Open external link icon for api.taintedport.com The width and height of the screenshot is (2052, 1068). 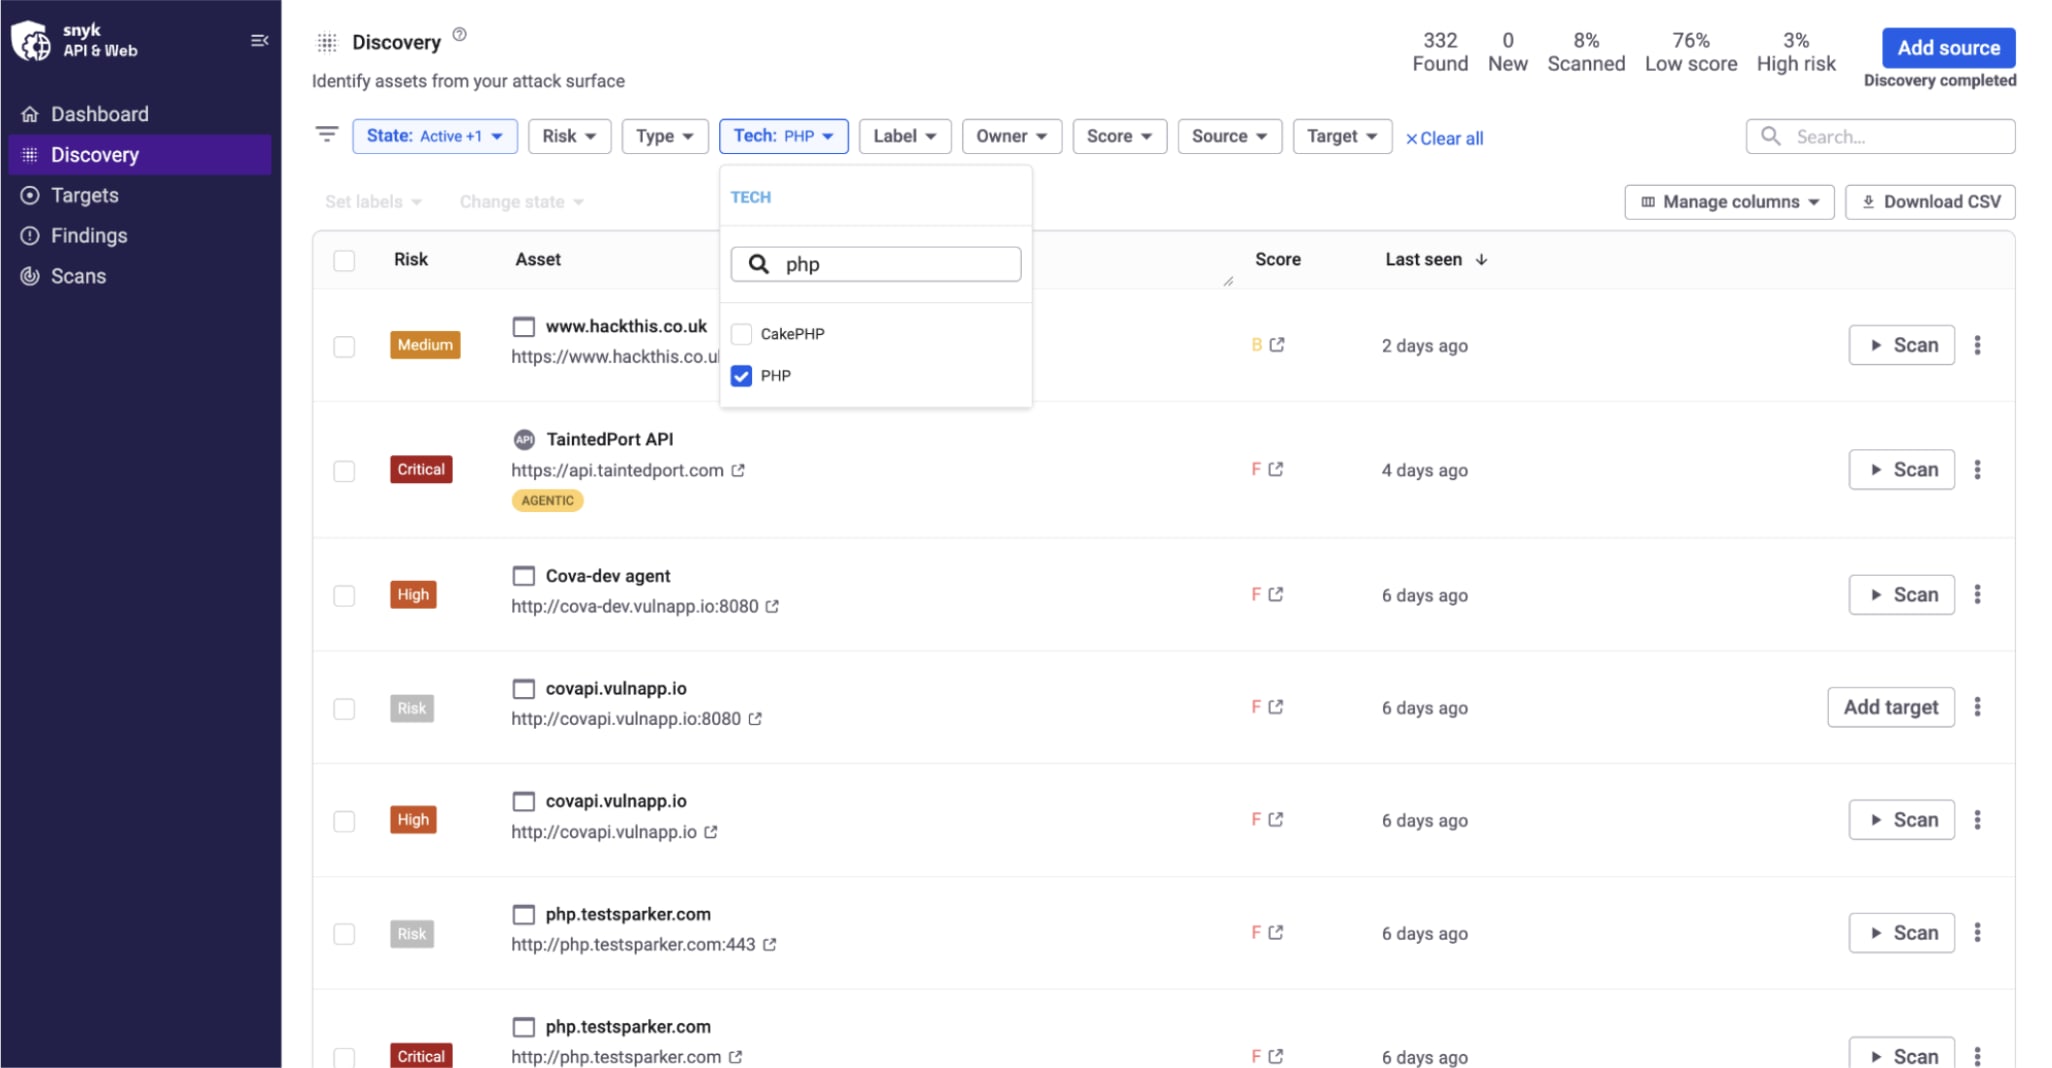pos(738,470)
